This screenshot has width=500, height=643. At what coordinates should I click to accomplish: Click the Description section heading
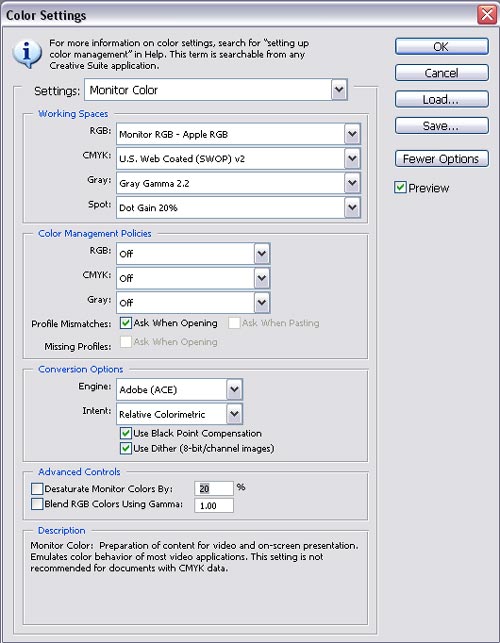[x=62, y=531]
